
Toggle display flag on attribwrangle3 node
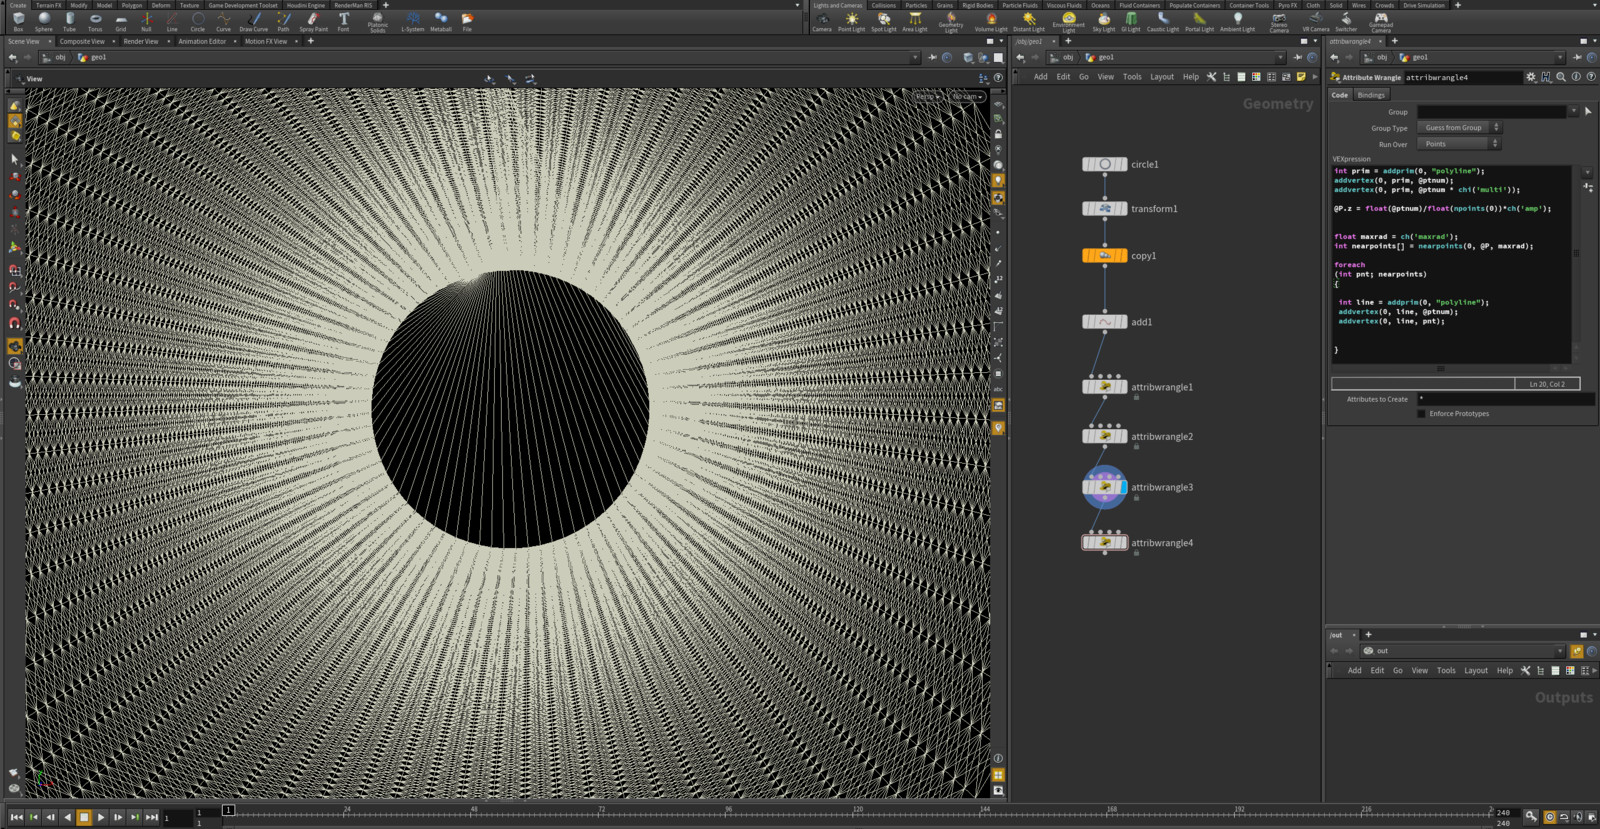[x=1123, y=487]
